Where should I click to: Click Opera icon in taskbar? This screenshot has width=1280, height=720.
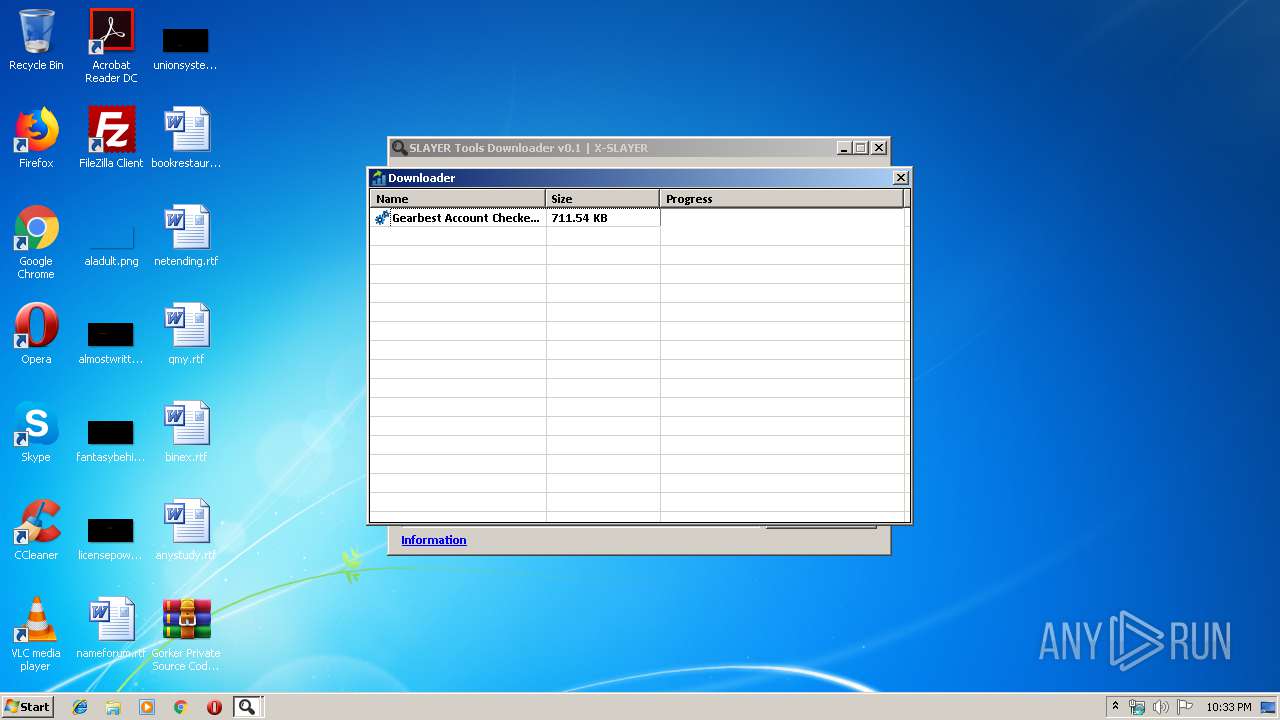(x=214, y=707)
